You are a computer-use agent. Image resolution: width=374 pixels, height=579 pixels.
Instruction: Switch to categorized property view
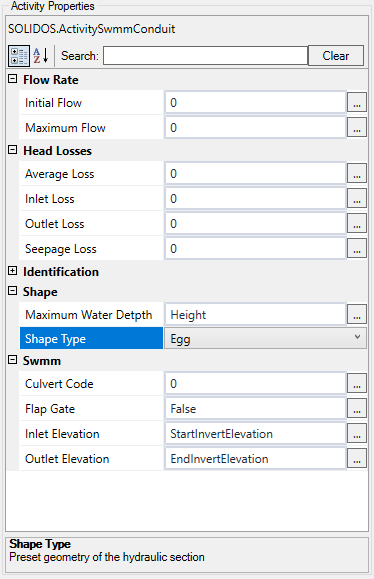[x=19, y=56]
